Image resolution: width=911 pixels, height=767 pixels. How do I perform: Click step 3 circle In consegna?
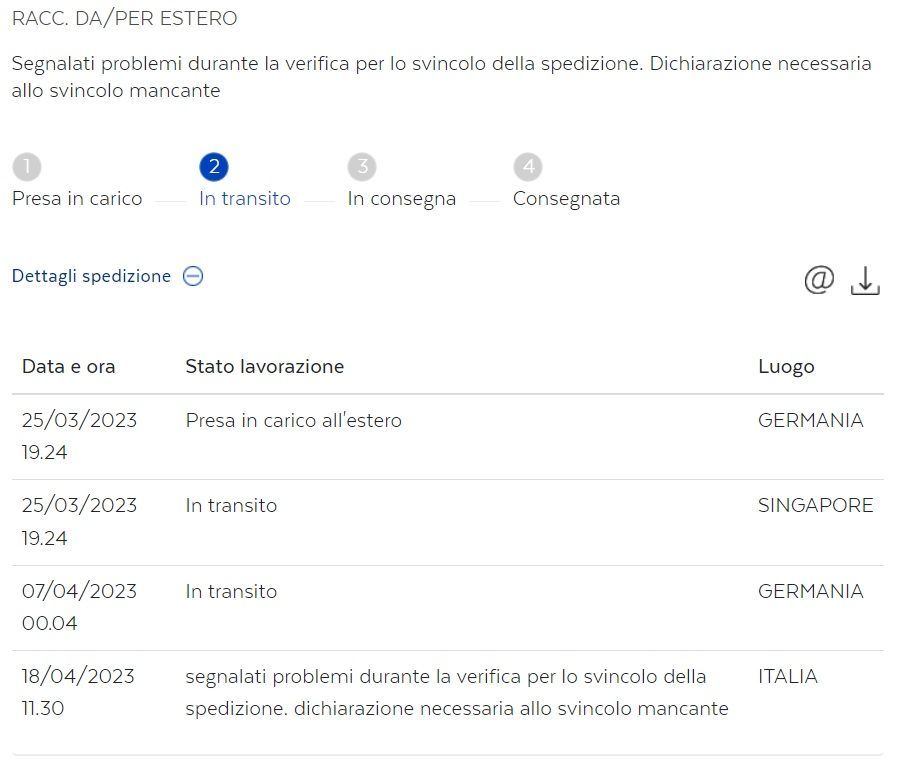pyautogui.click(x=362, y=166)
